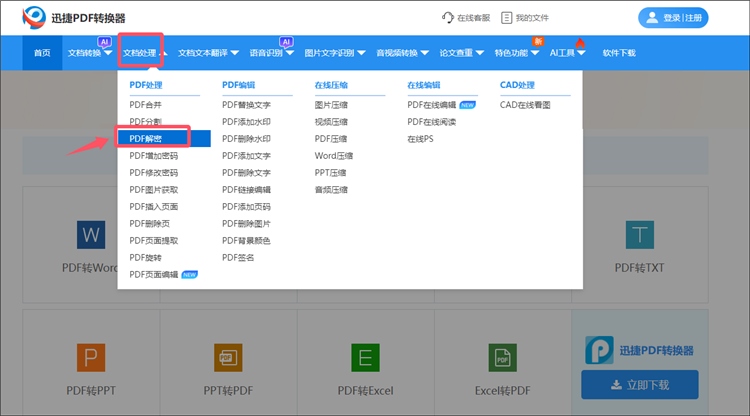The height and width of the screenshot is (416, 750).
Task: Choose PDF页面提取 from menu
Action: [154, 241]
